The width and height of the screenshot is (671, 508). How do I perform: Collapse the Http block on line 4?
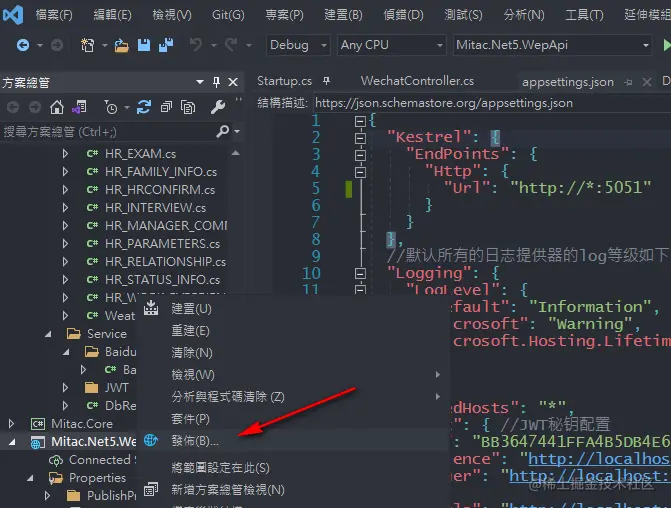point(360,172)
